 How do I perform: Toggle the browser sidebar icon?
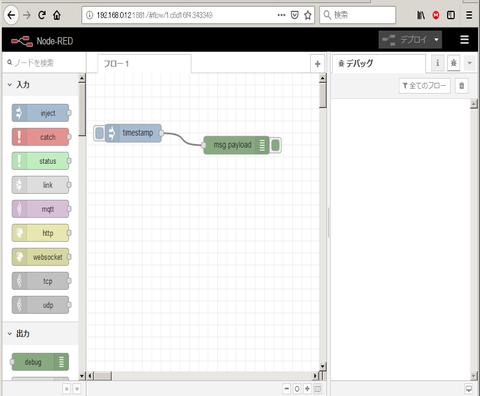pyautogui.click(x=451, y=15)
